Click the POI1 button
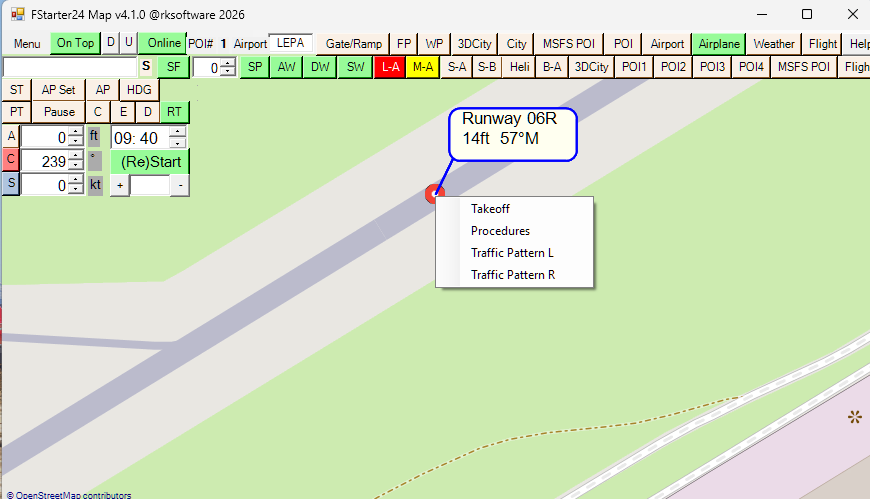The height and width of the screenshot is (499, 870). [x=634, y=67]
